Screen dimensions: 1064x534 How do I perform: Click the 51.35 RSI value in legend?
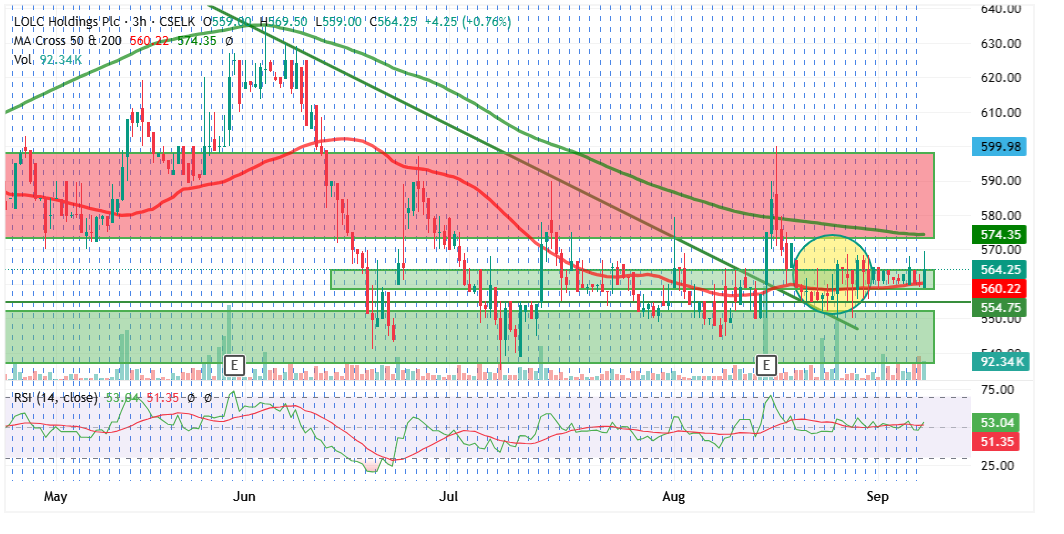[163, 398]
